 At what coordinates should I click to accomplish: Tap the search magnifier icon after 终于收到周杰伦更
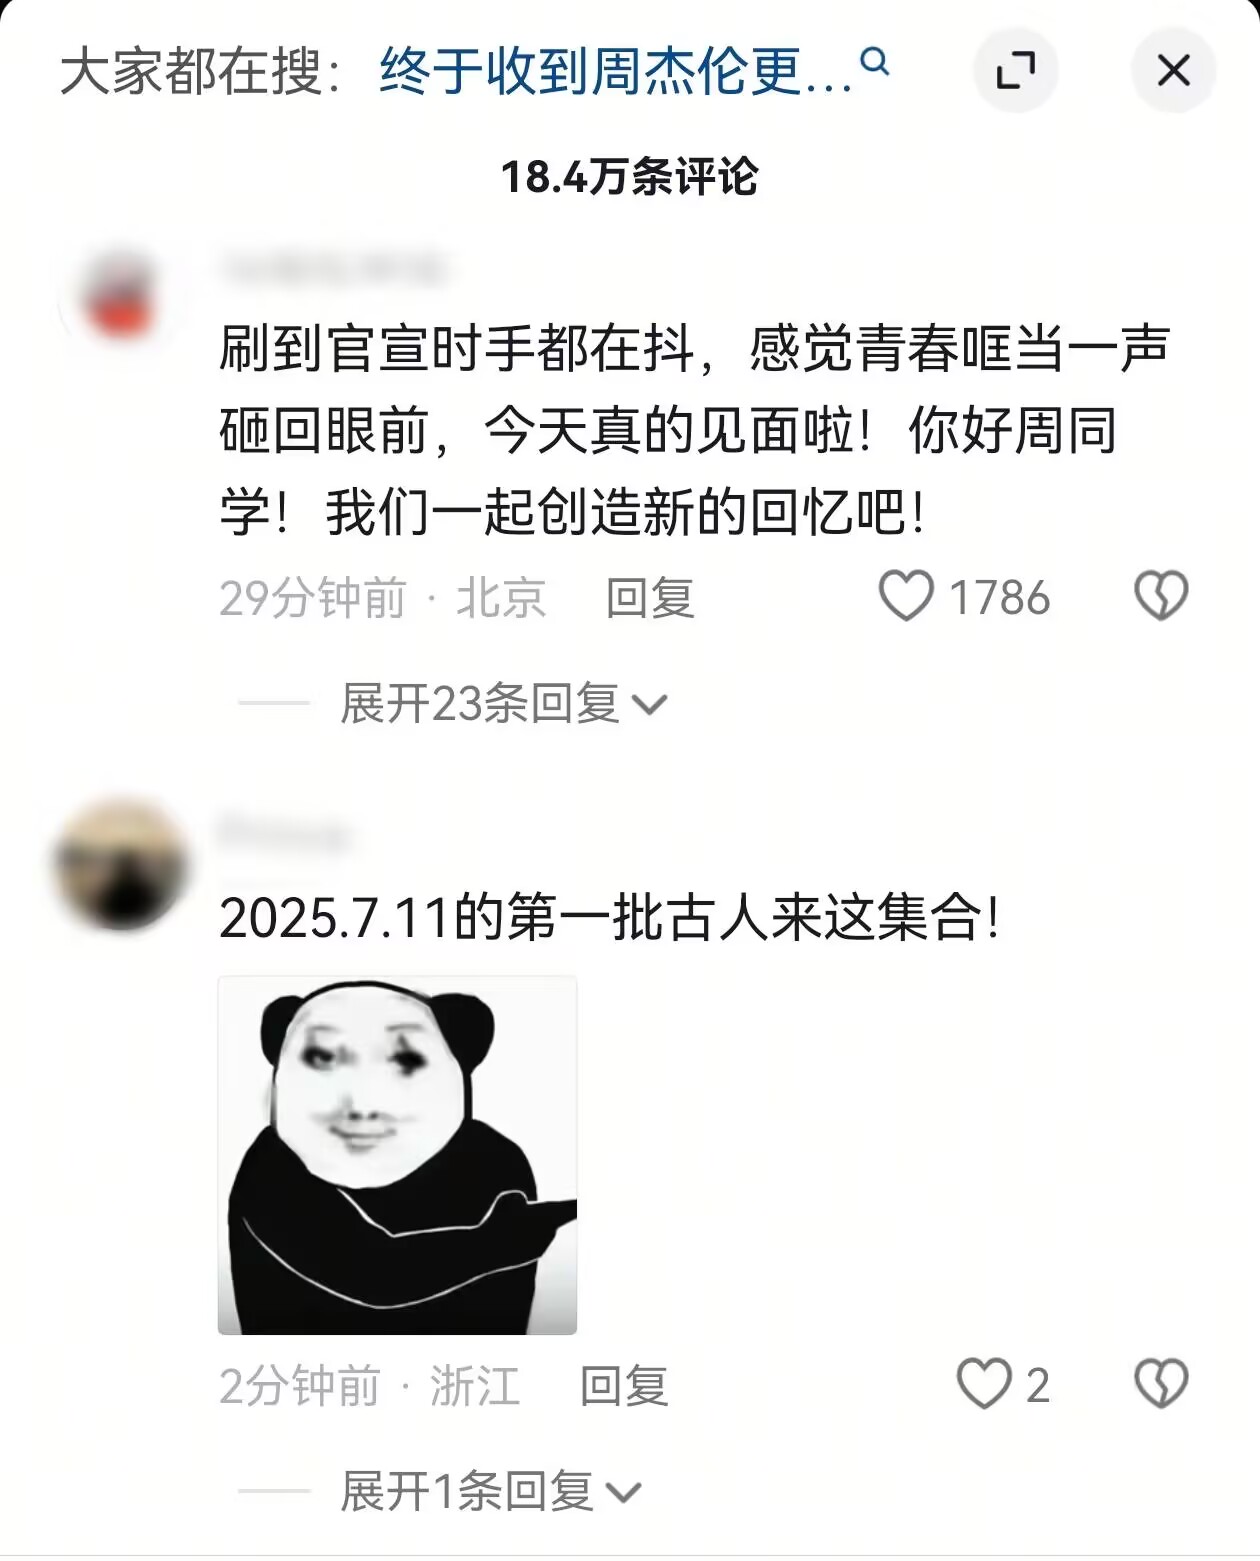(875, 63)
